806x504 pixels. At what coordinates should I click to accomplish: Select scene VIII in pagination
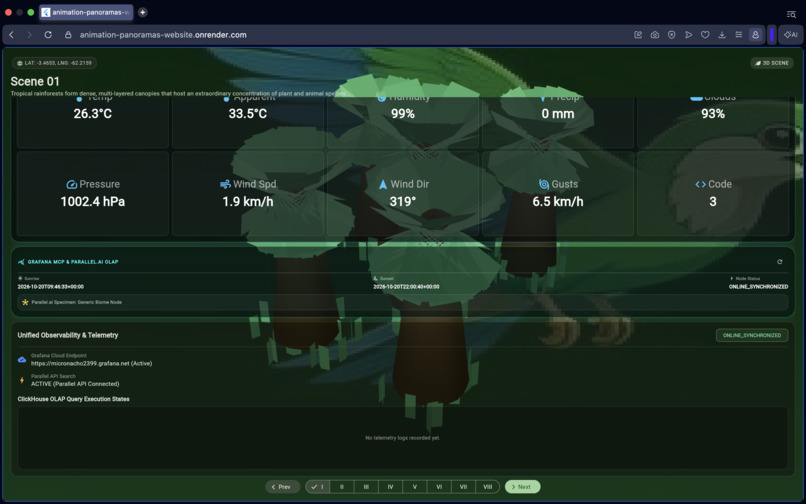(487, 487)
